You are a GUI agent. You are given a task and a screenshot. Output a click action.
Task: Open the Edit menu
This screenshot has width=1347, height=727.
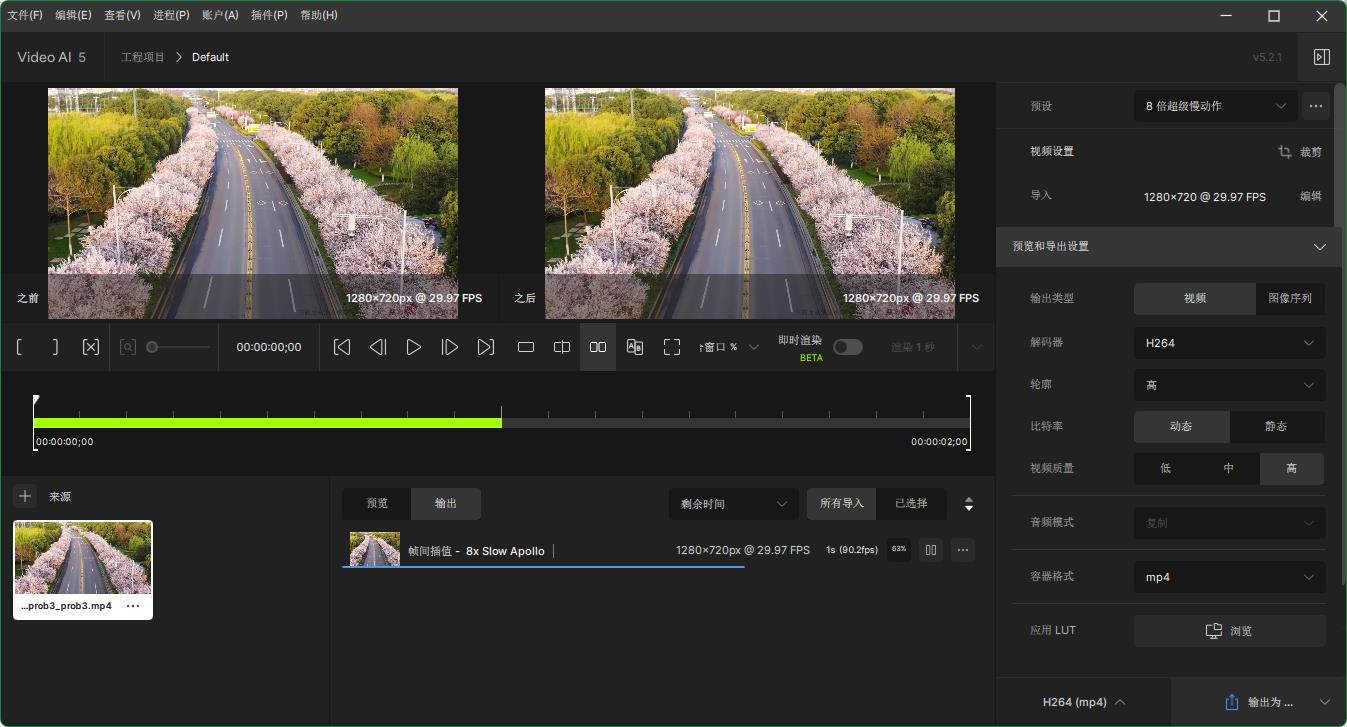click(74, 15)
